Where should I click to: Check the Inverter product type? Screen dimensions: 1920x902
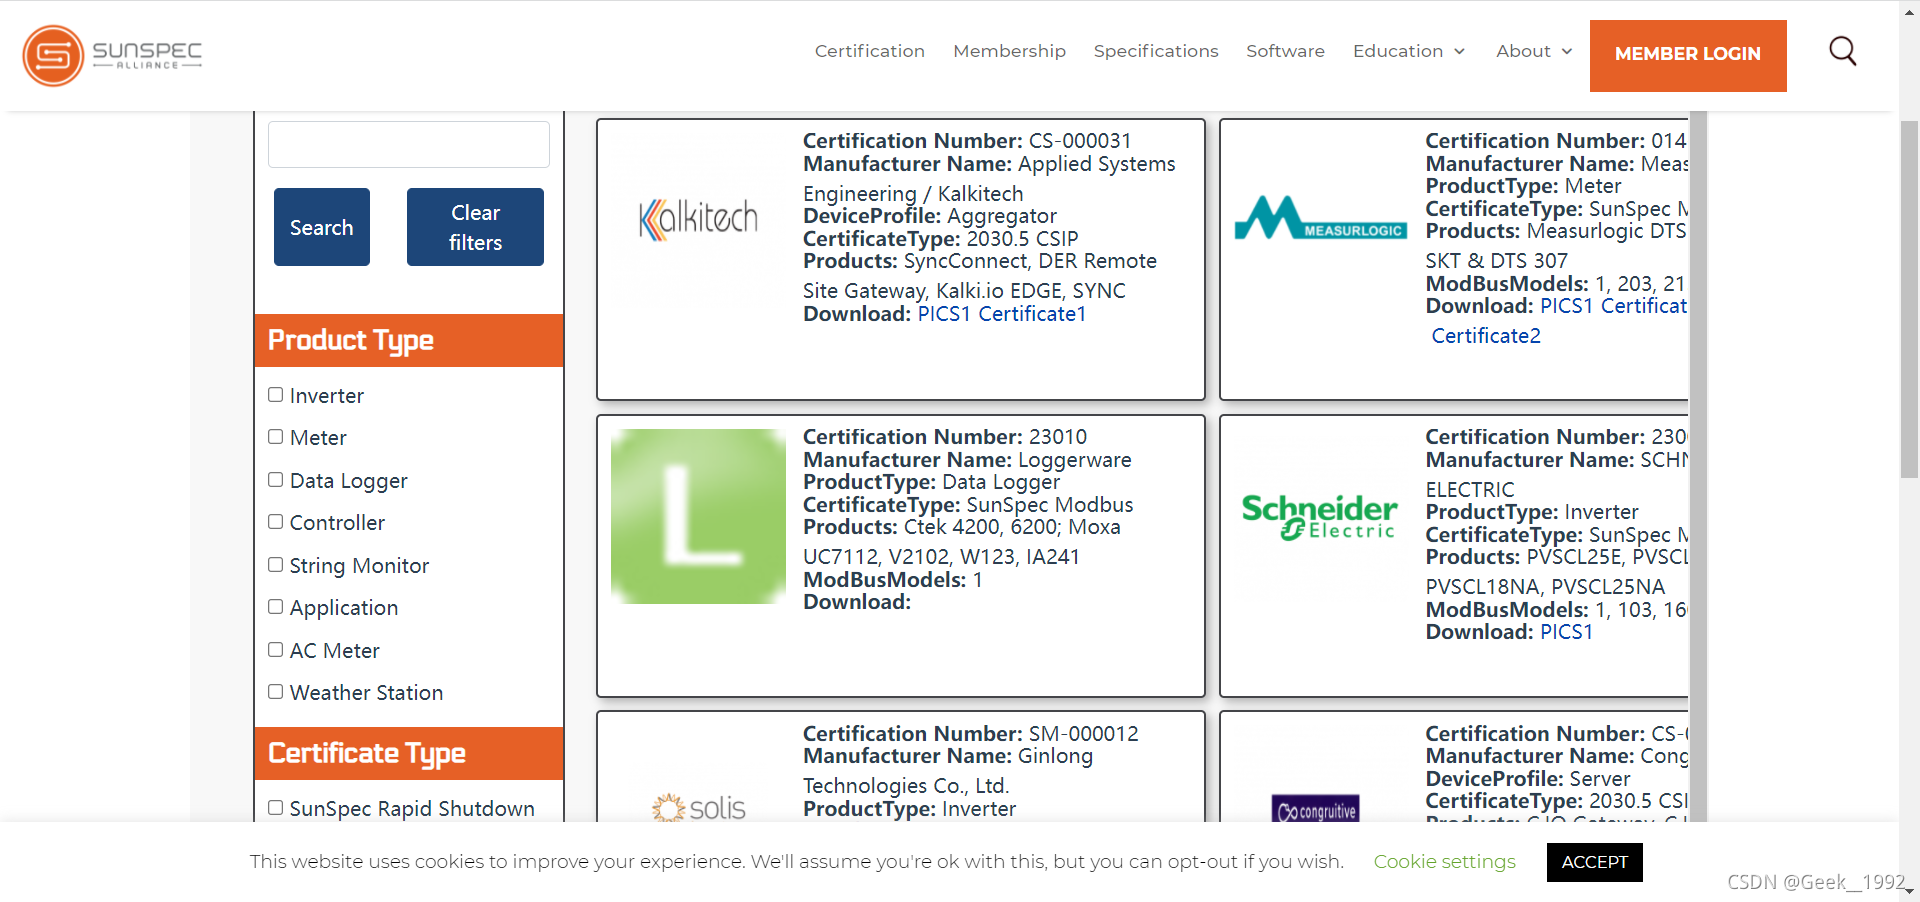click(275, 395)
